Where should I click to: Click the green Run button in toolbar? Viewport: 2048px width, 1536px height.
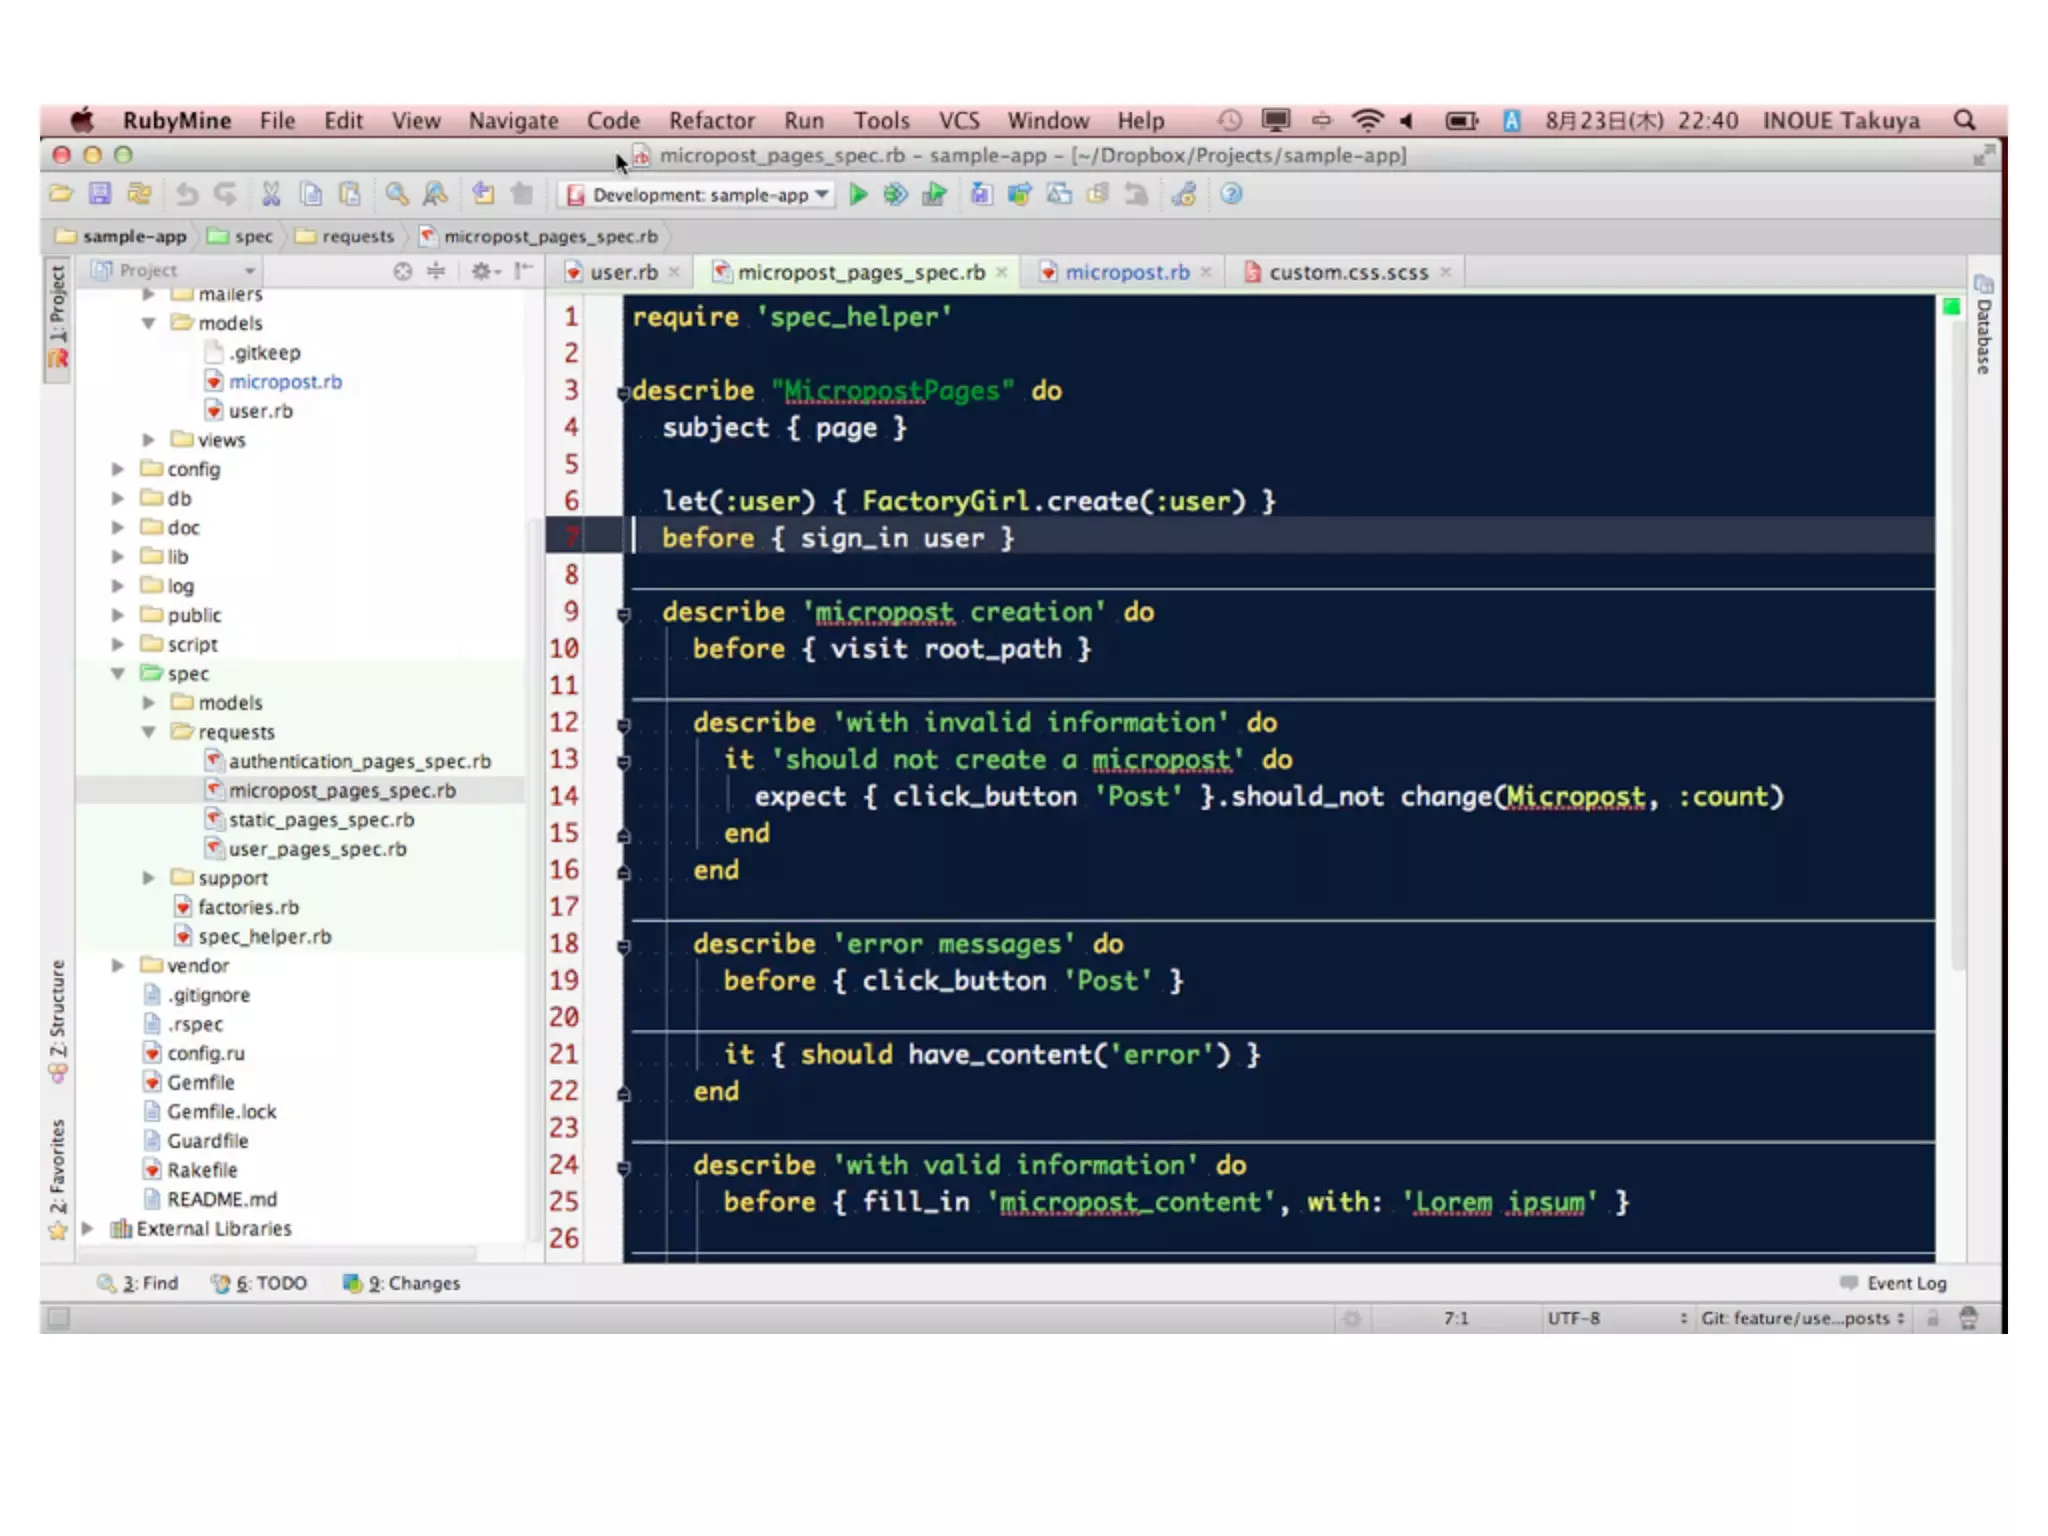pos(858,194)
